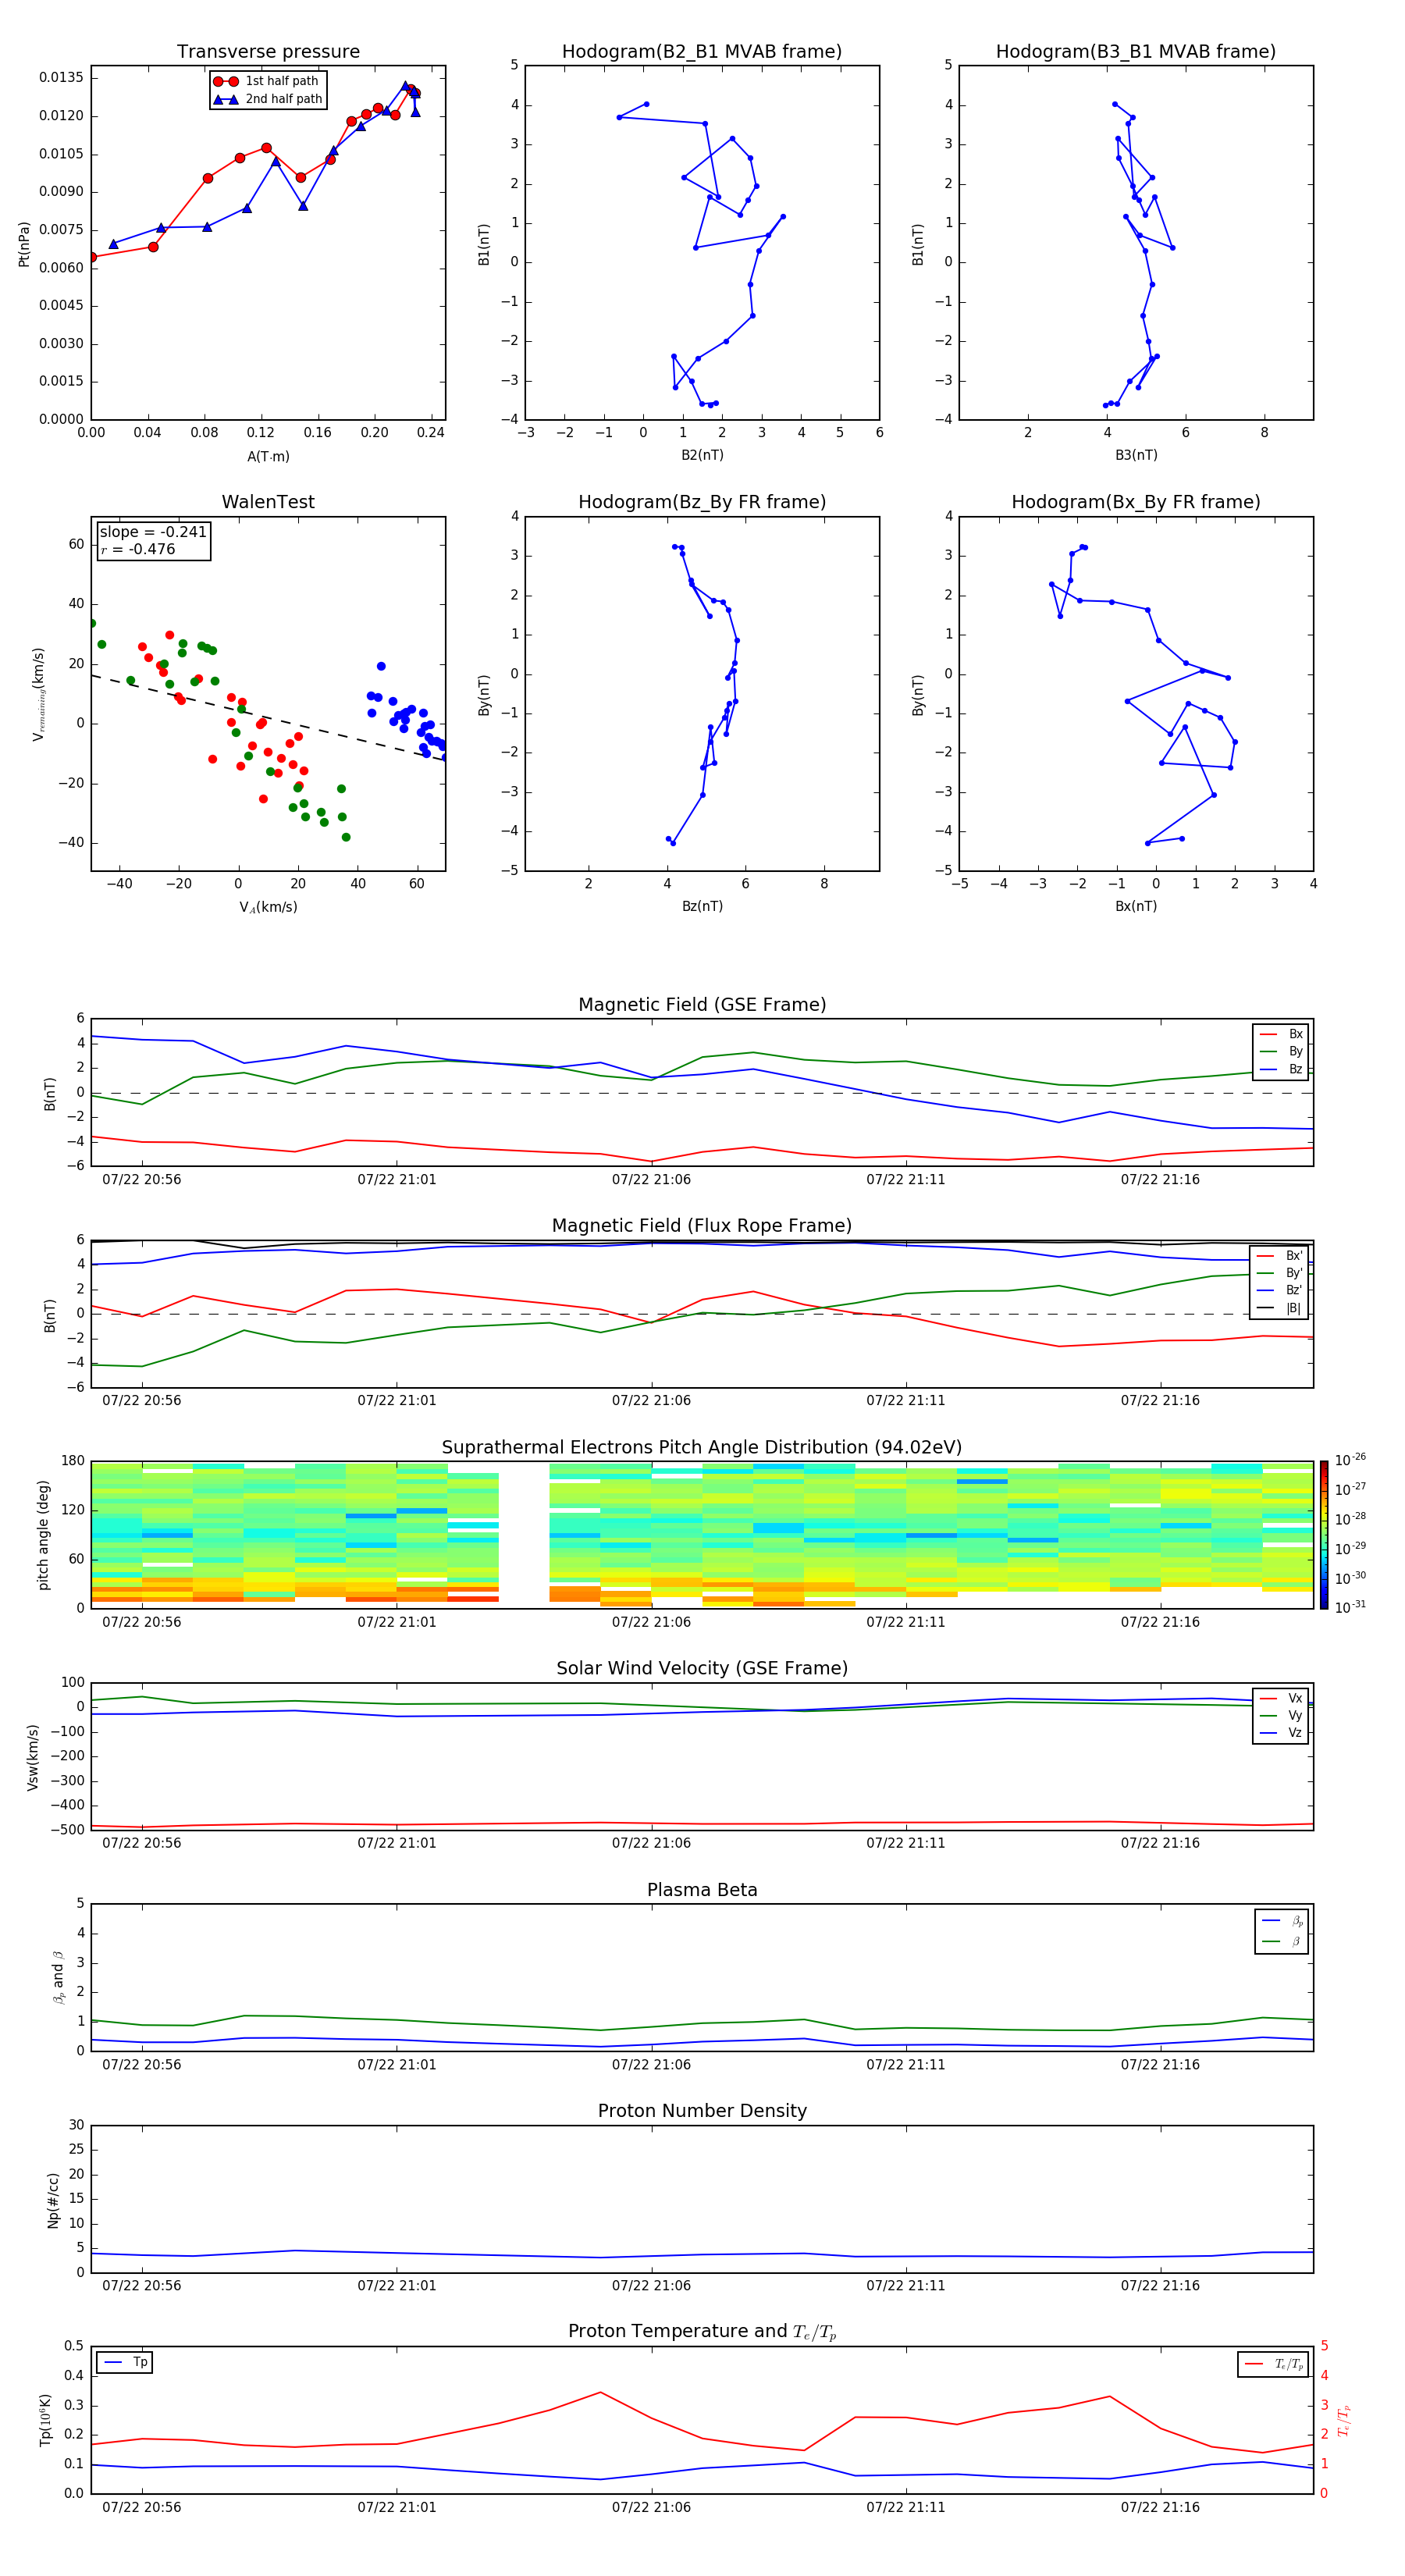This screenshot has height=2576, width=1405.
Task: Click the 'Pt(nPa)' y-axis label
Action: [x=24, y=244]
